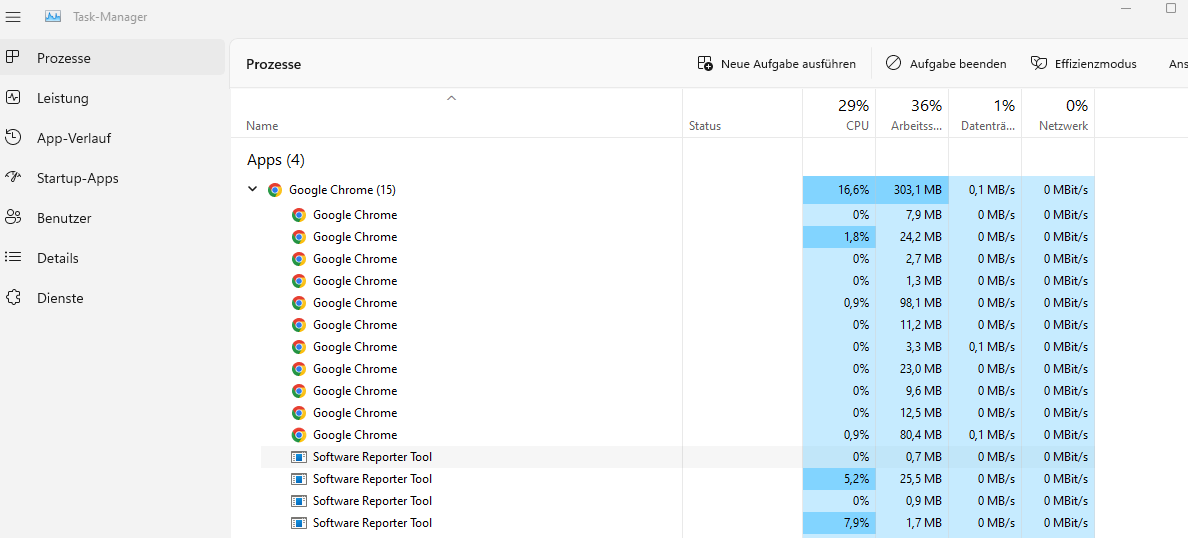Click the App-Verlauf history icon
1188x538 pixels.
pos(13,138)
